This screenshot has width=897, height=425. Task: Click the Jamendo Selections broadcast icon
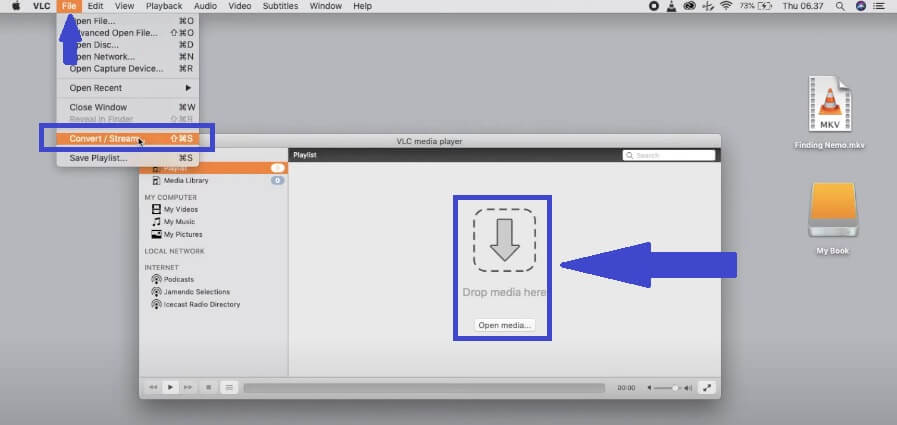point(156,292)
